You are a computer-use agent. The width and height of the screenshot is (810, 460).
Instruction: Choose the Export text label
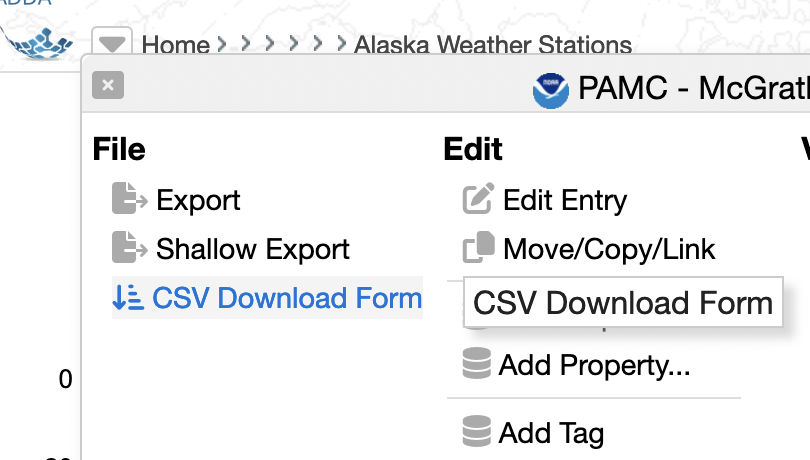tap(198, 200)
